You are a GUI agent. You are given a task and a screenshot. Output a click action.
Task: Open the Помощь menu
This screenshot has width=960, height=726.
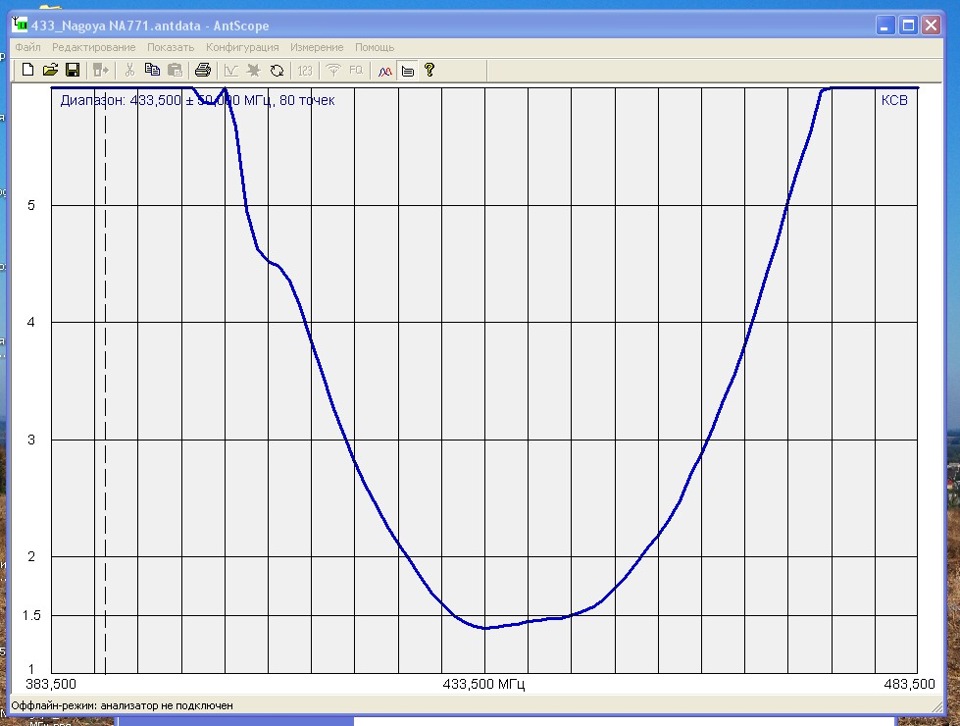(x=375, y=47)
